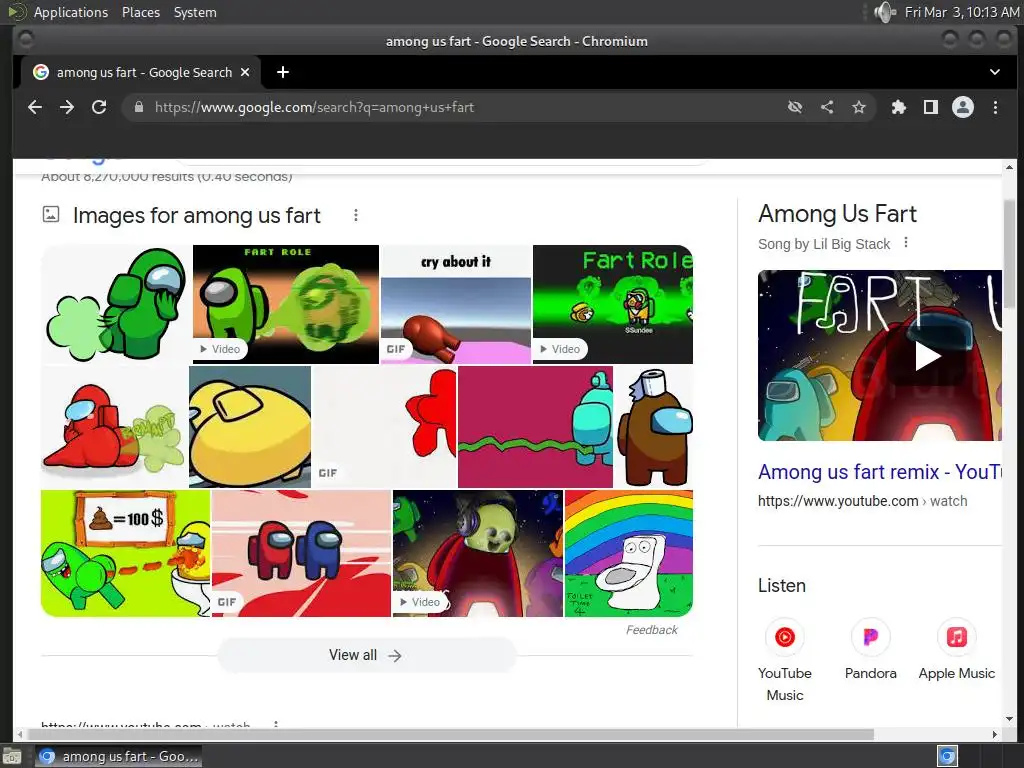Click the crossed-out eye icon in address bar
The image size is (1024, 768).
795,107
